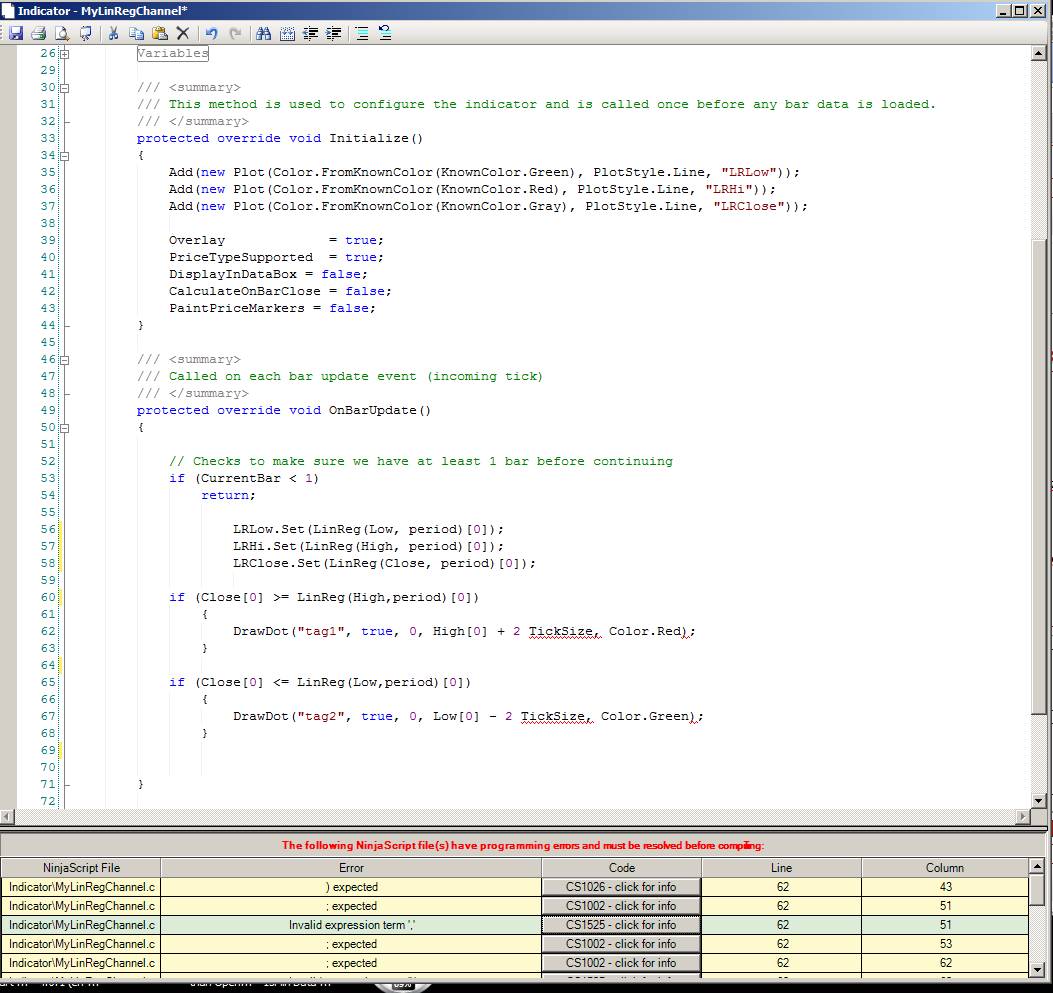Expand the collapsed Variables region
The width and height of the screenshot is (1053, 993).
point(64,54)
